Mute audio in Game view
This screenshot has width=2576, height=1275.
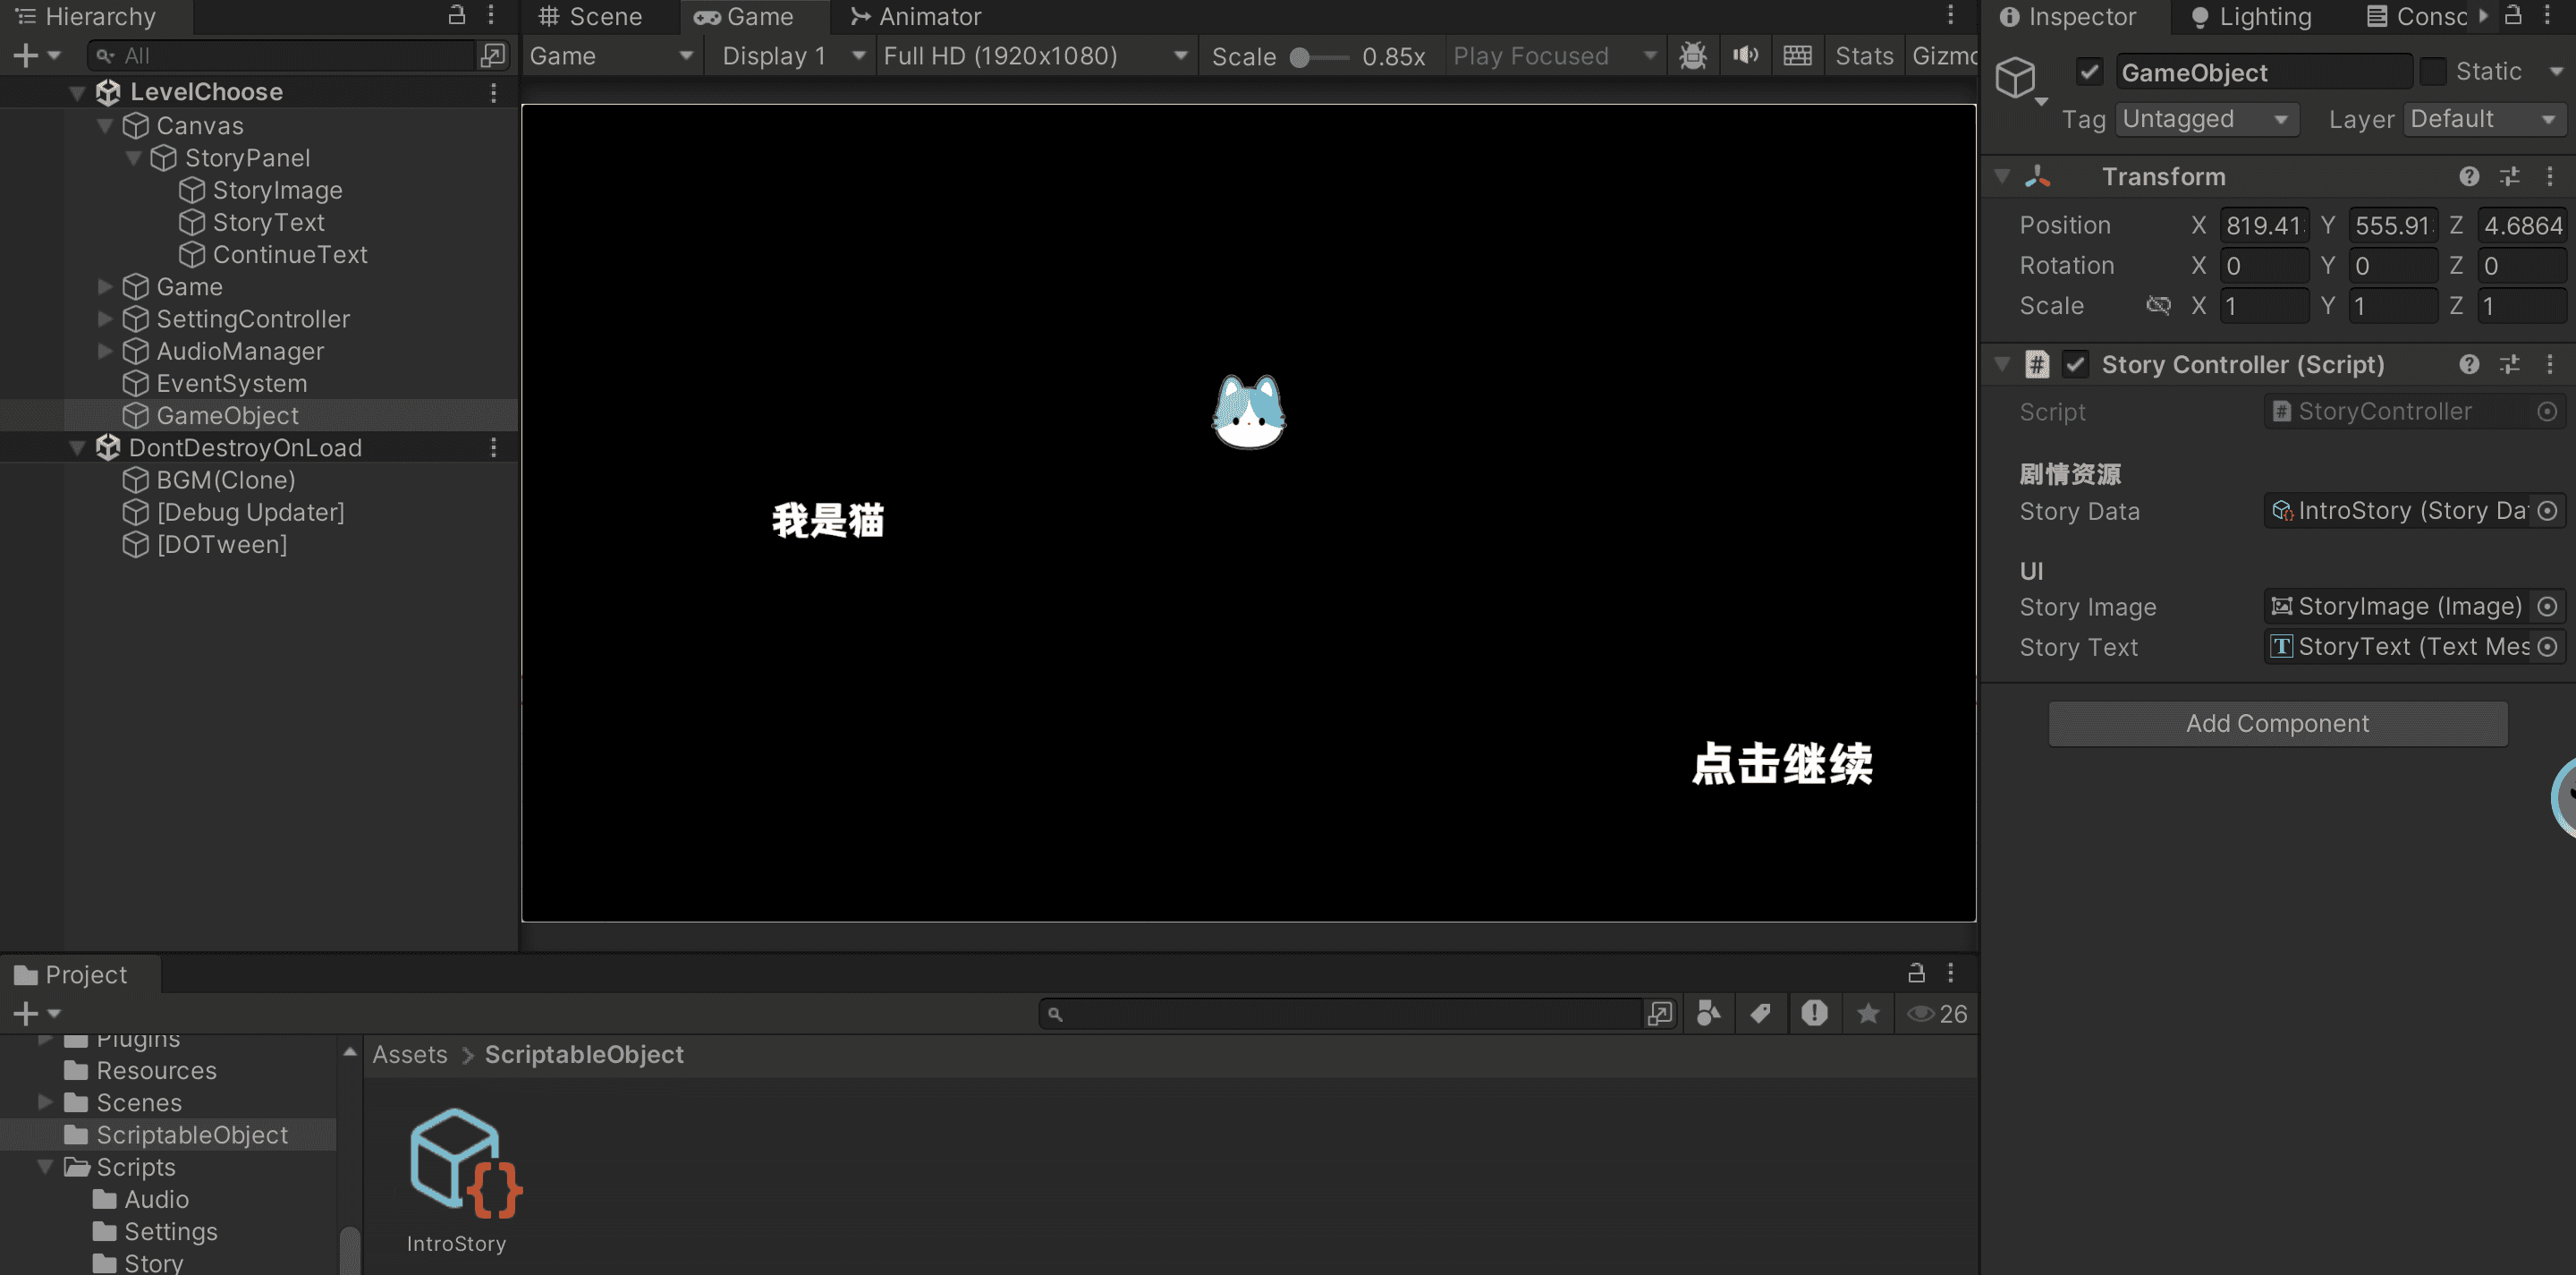(x=1745, y=56)
